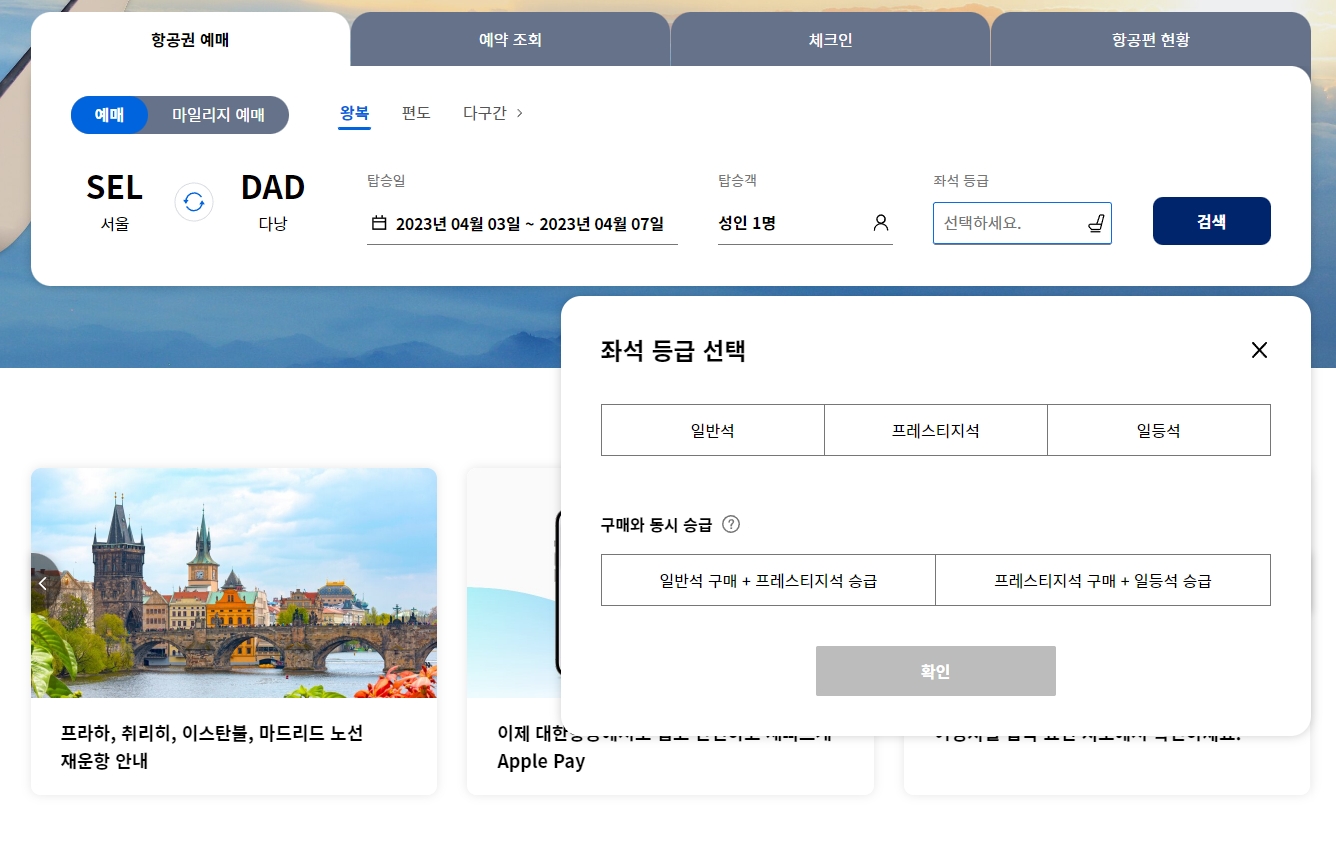Select 일반석 seat class

(x=712, y=429)
